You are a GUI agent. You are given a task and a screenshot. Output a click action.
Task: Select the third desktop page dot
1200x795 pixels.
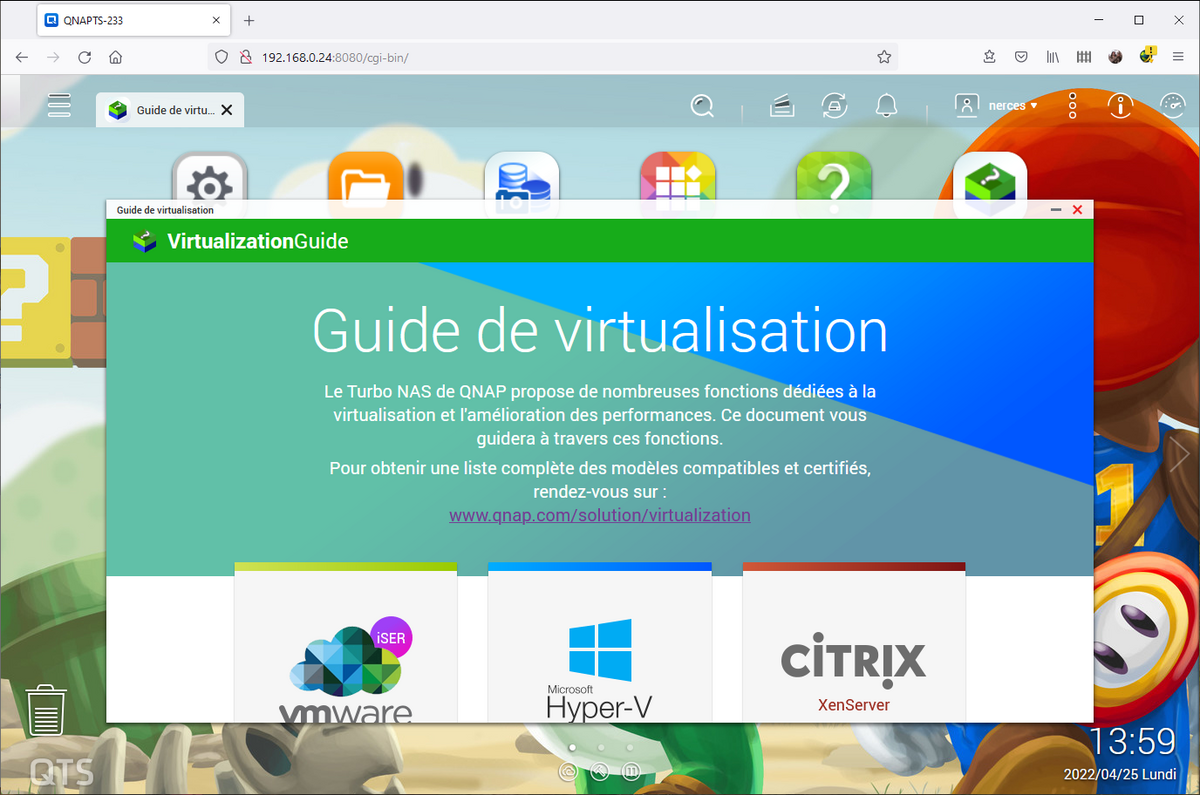tap(629, 747)
